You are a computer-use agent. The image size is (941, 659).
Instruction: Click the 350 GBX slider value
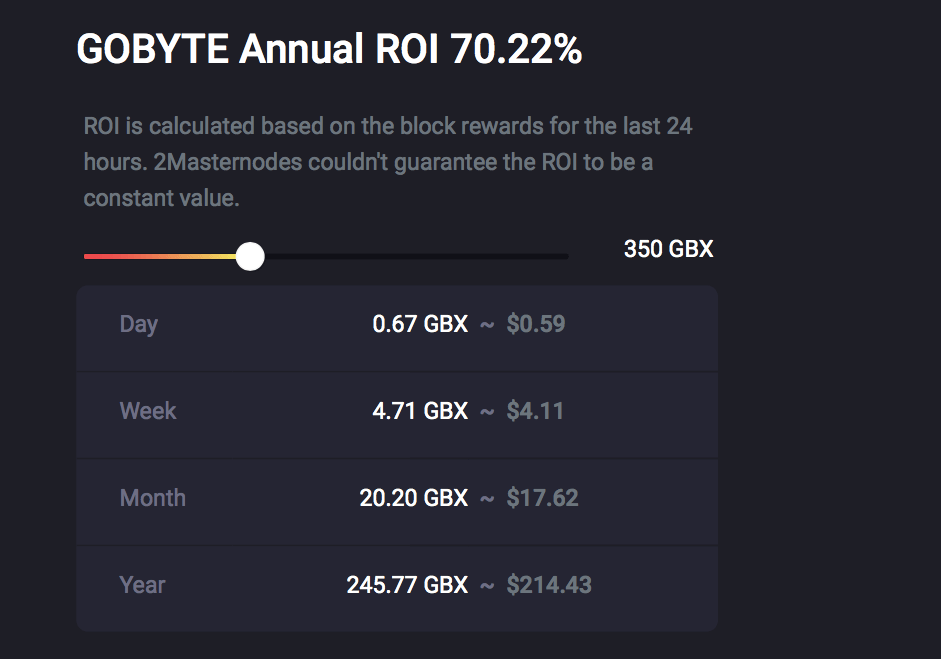click(x=668, y=249)
